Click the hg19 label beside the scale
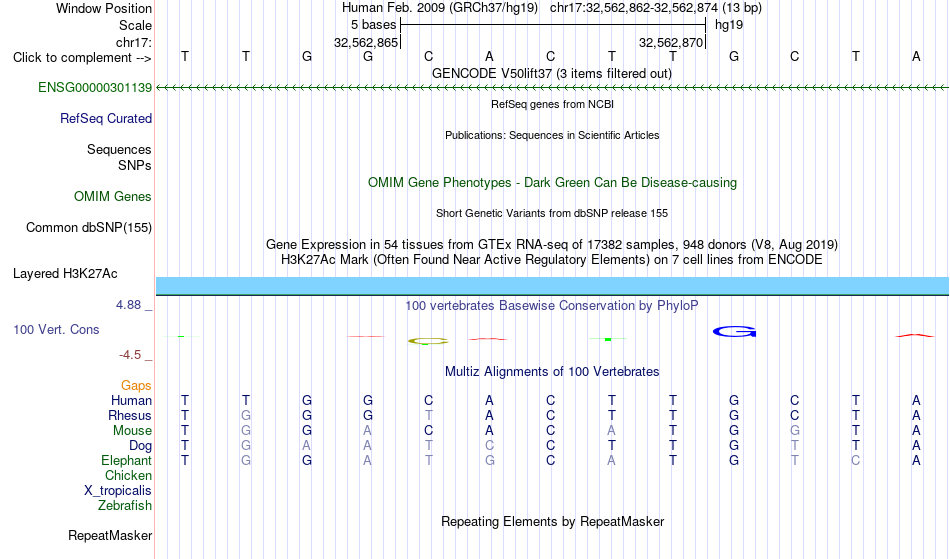Screen dimensions: 950x559 (x=729, y=25)
